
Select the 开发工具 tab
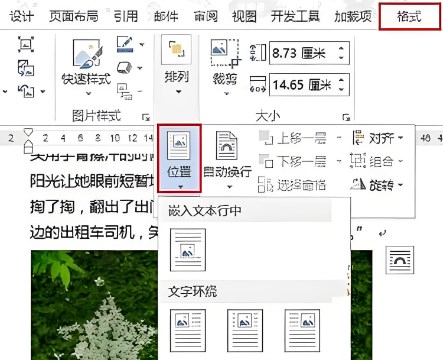[x=295, y=16]
